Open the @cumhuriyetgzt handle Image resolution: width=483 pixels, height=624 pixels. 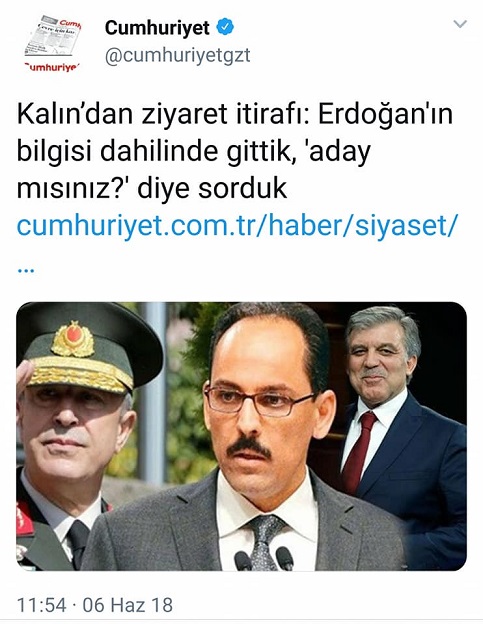(177, 55)
